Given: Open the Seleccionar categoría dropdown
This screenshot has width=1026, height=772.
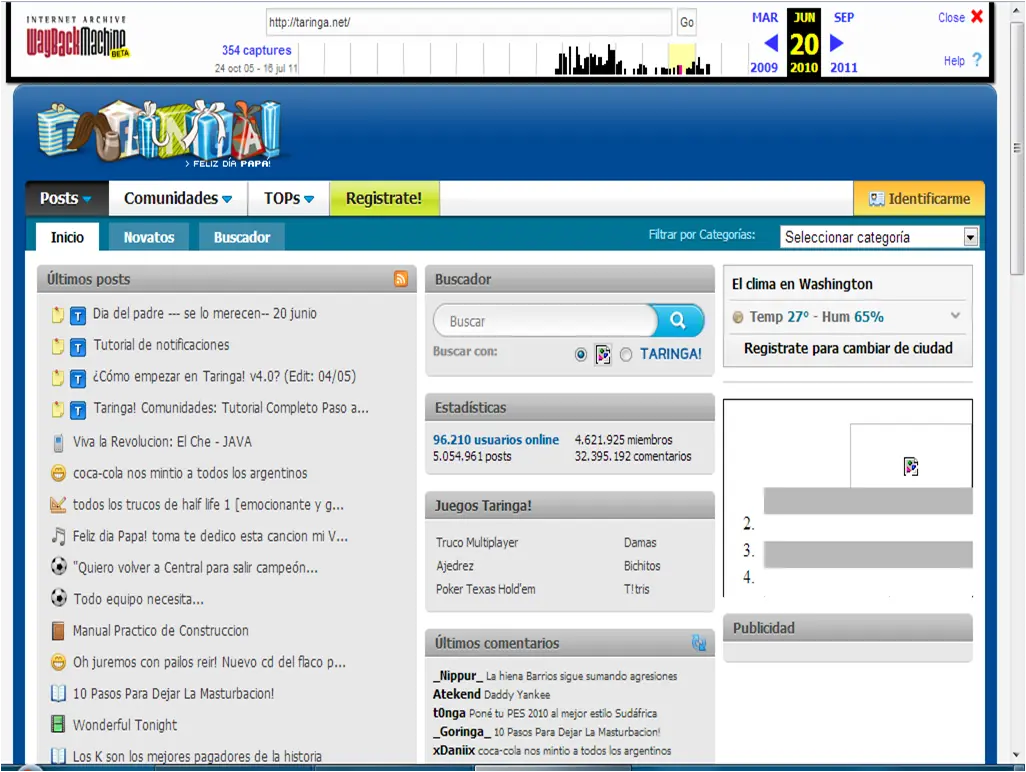Looking at the screenshot, I should click(x=879, y=237).
